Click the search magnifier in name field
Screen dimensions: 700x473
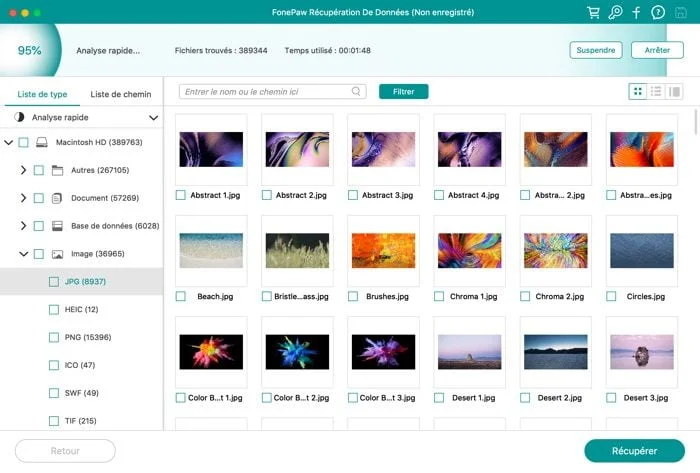click(x=356, y=91)
